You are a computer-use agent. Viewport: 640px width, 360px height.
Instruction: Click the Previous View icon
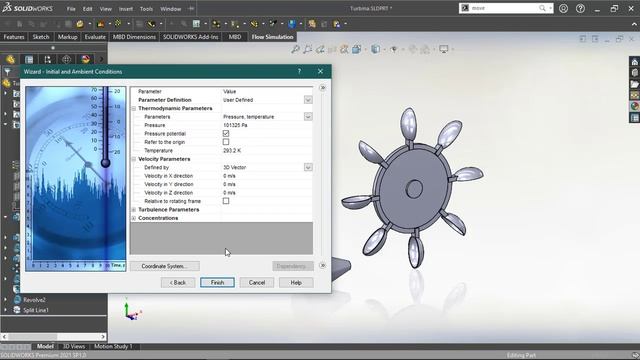tap(320, 49)
